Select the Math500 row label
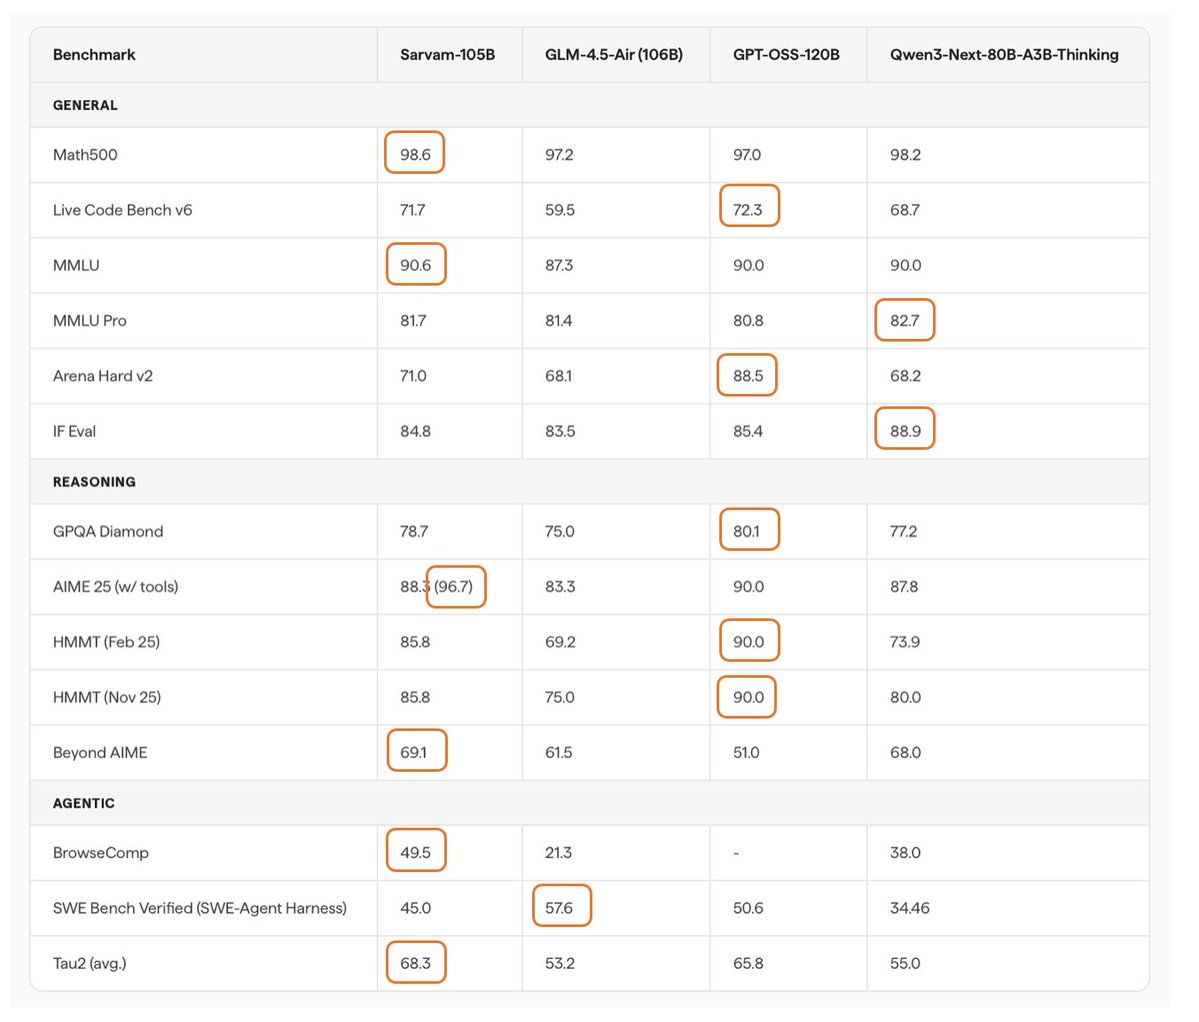Image resolution: width=1199 pixels, height=1022 pixels. [85, 155]
